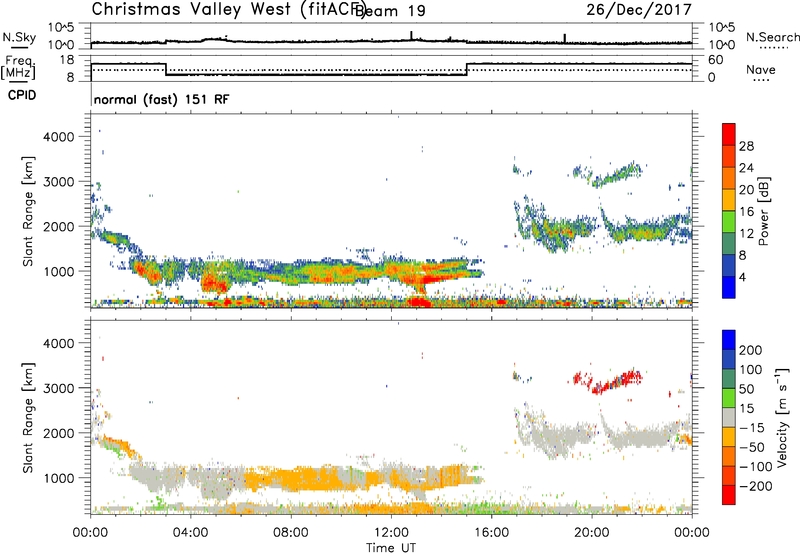Viewport: 800px width, 554px height.
Task: Click the '28' power scale value
Action: pyautogui.click(x=746, y=146)
